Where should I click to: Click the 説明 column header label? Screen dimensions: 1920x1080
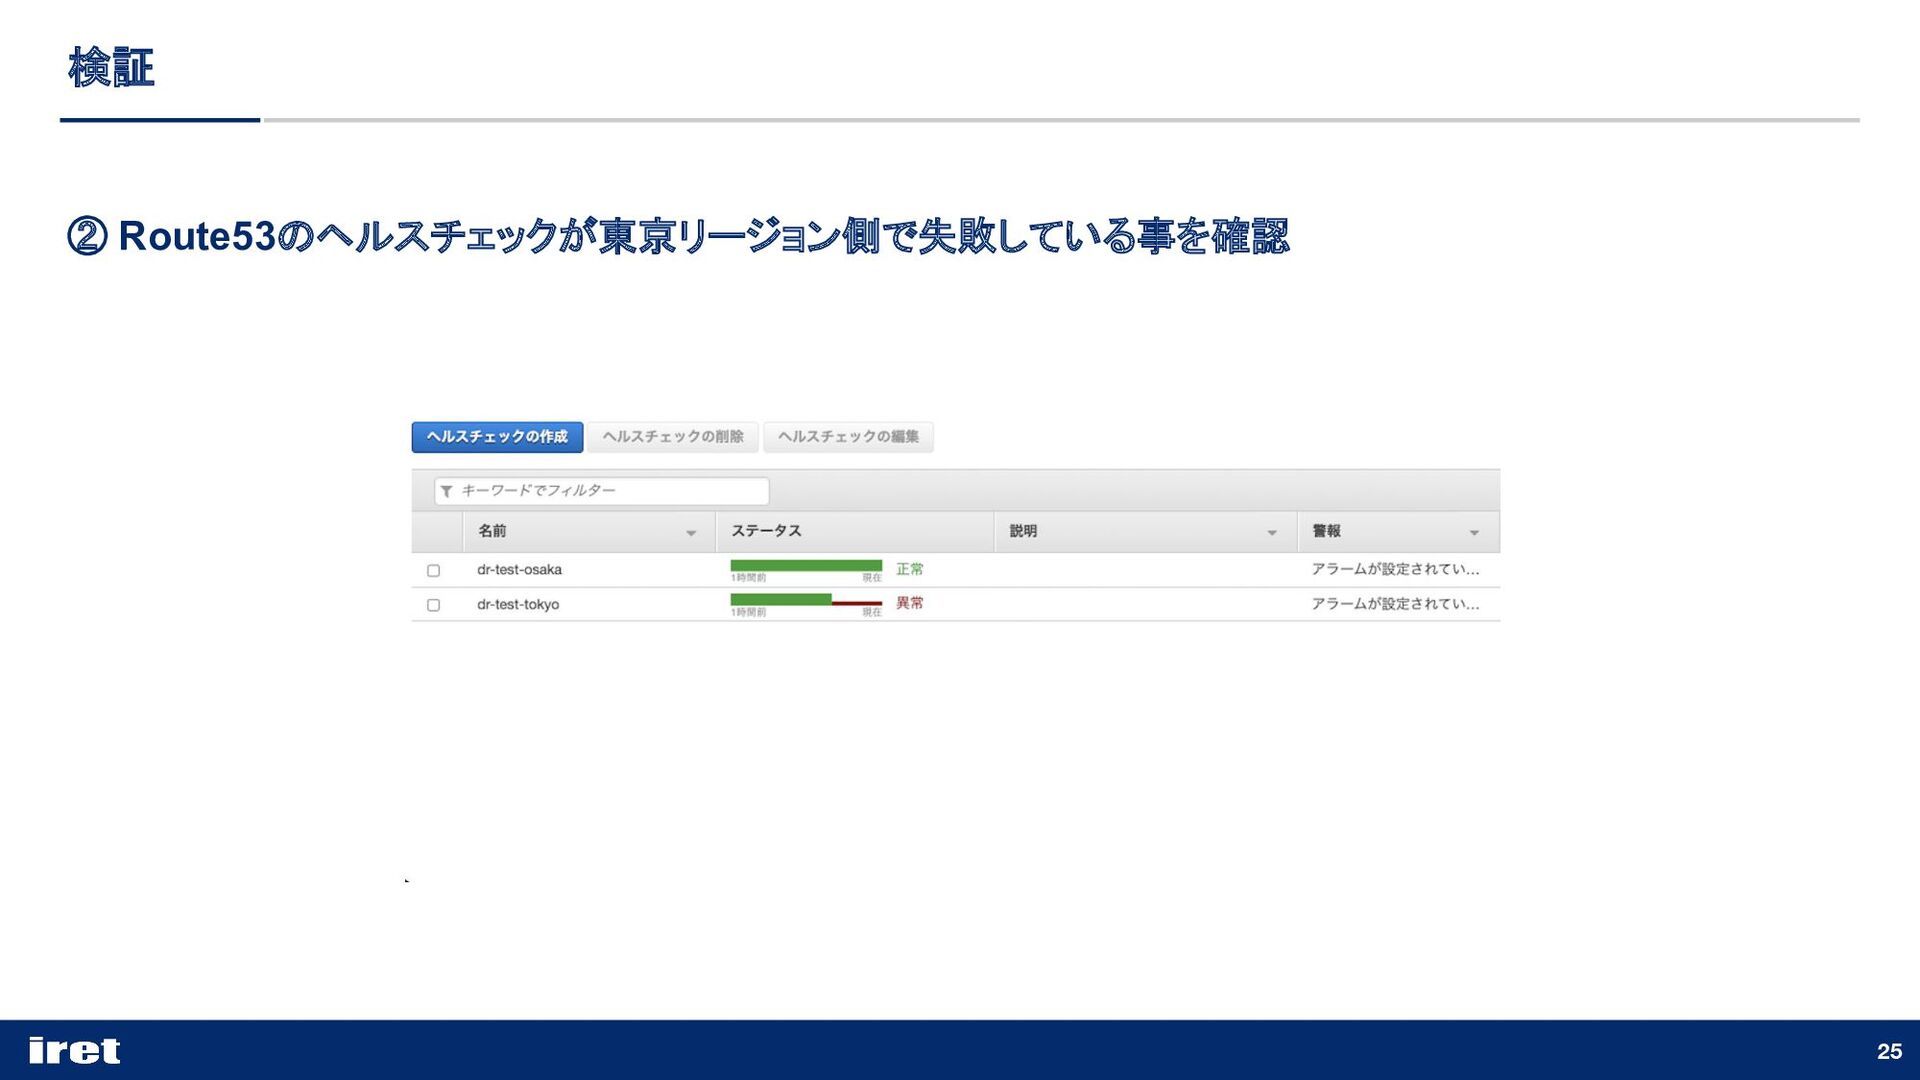pos(1023,531)
